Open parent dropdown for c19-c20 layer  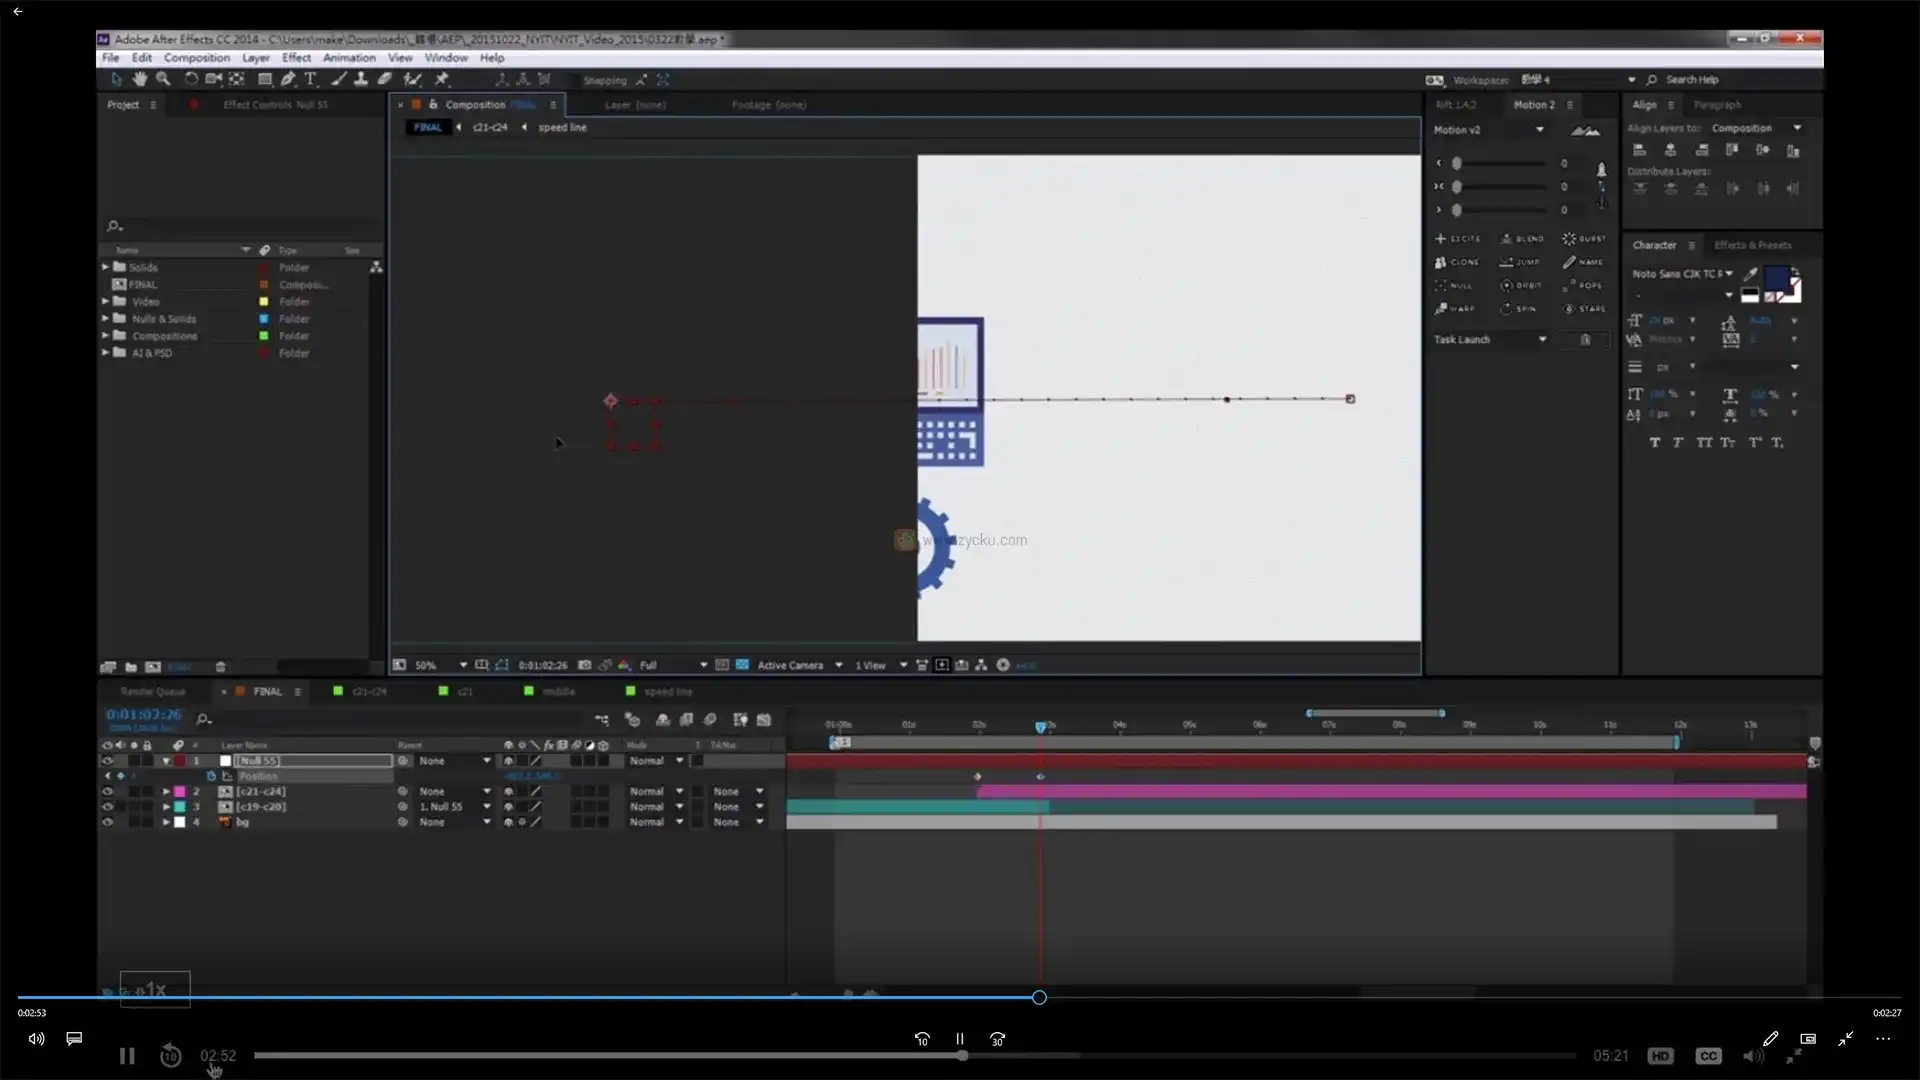[487, 807]
